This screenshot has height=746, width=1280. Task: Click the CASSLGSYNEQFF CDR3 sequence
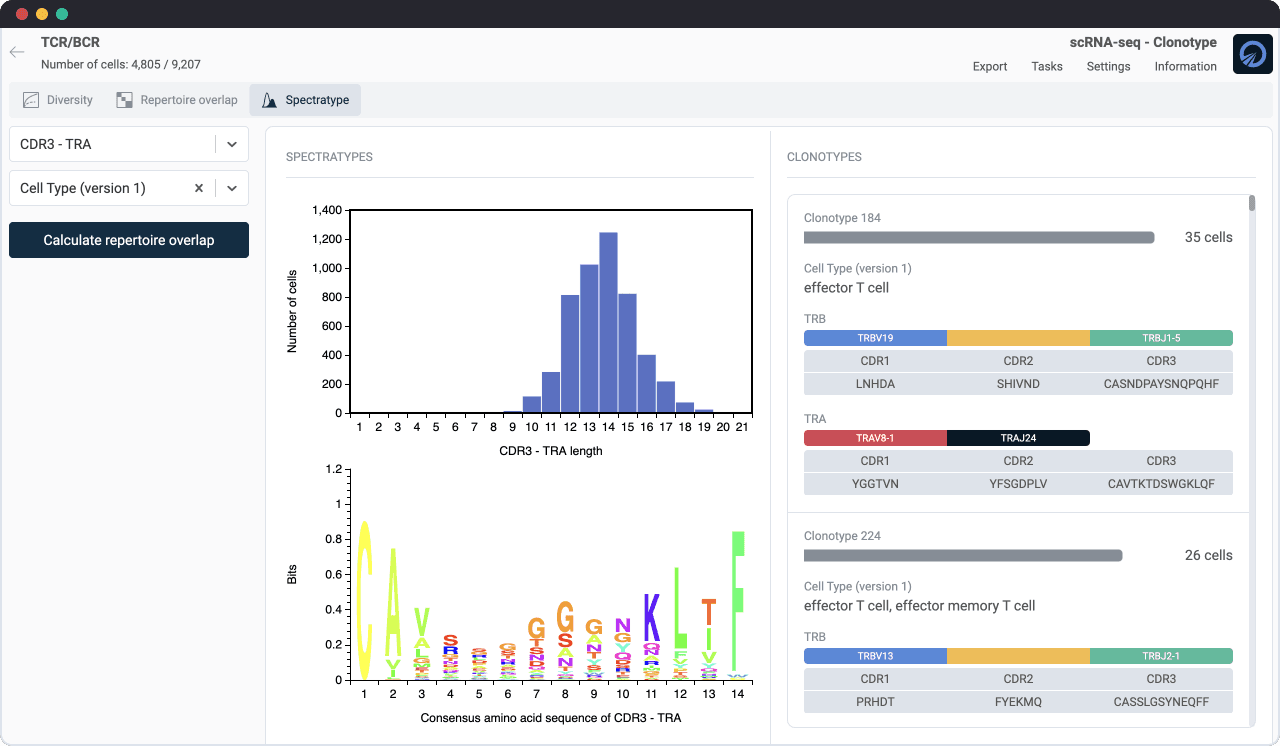[1161, 702]
